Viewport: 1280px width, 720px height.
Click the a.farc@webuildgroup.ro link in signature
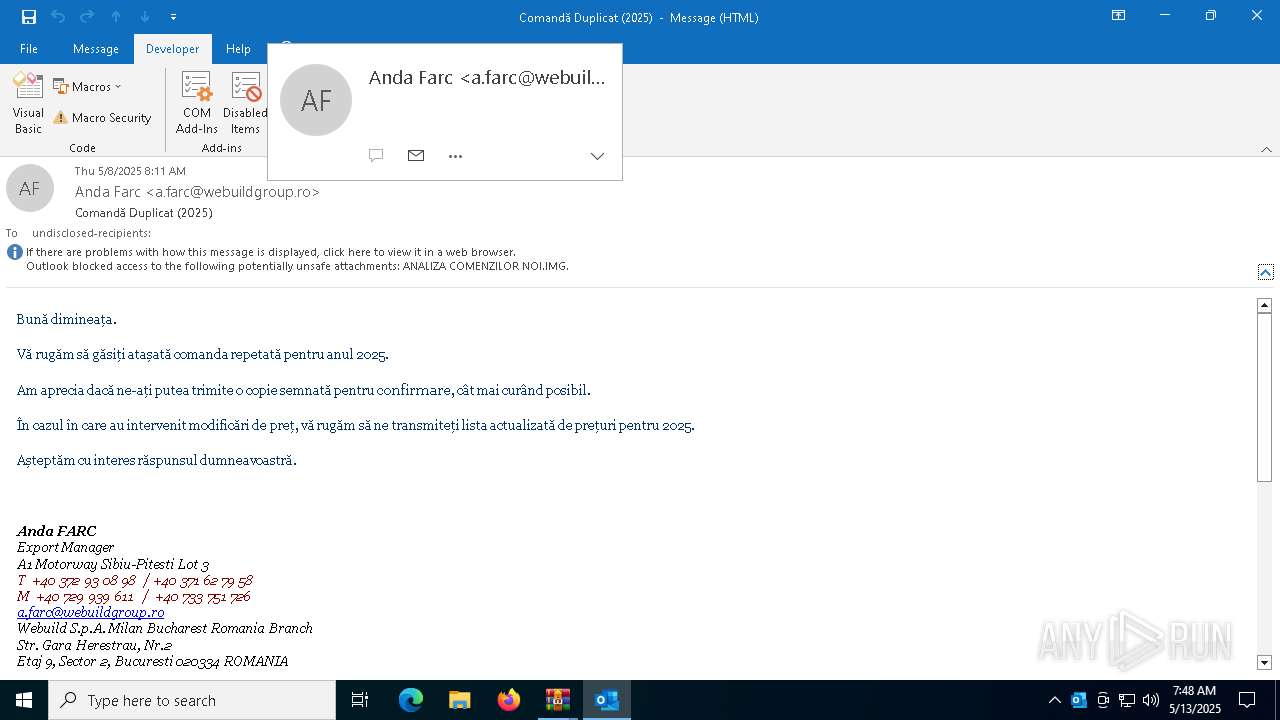pos(91,613)
